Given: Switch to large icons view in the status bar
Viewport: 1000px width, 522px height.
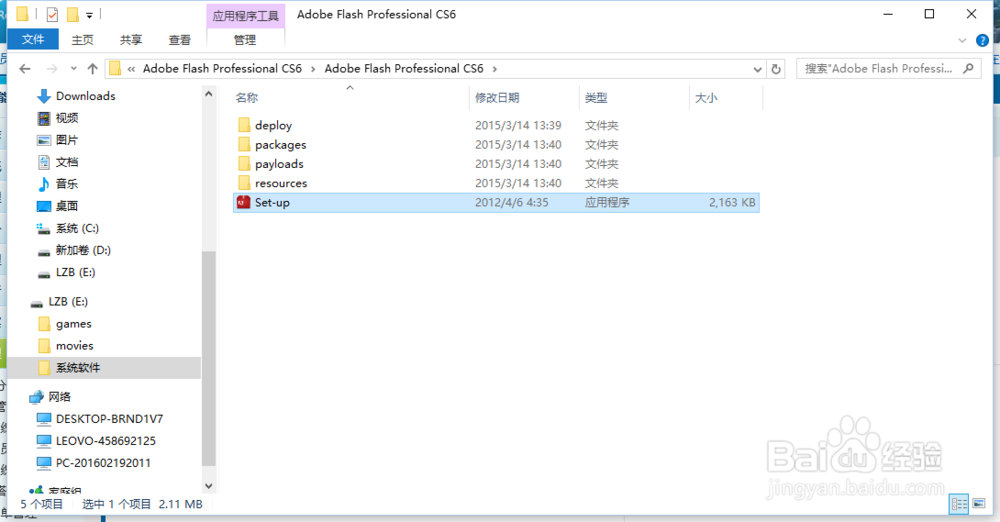Looking at the screenshot, I should pyautogui.click(x=978, y=503).
